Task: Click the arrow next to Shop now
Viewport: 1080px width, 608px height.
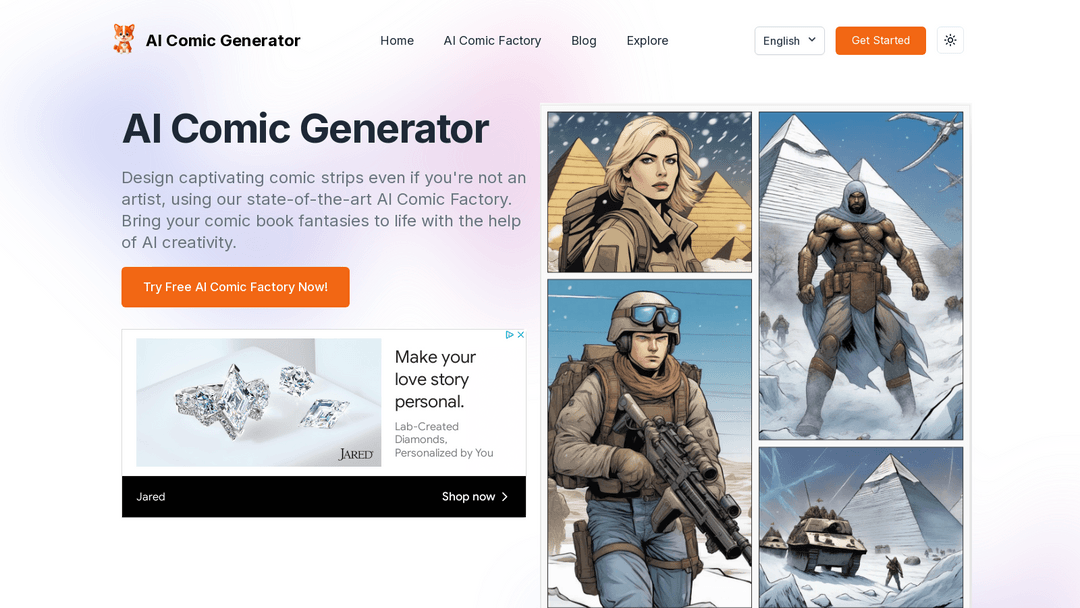Action: (505, 496)
